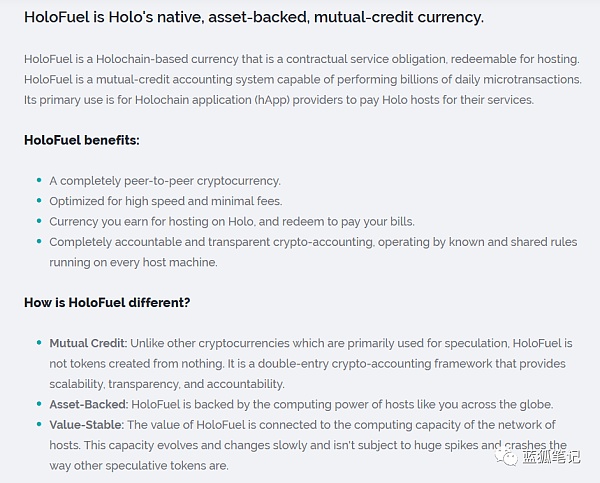
Task: Click the bold 'Value-Stable:' label
Action: [86, 425]
